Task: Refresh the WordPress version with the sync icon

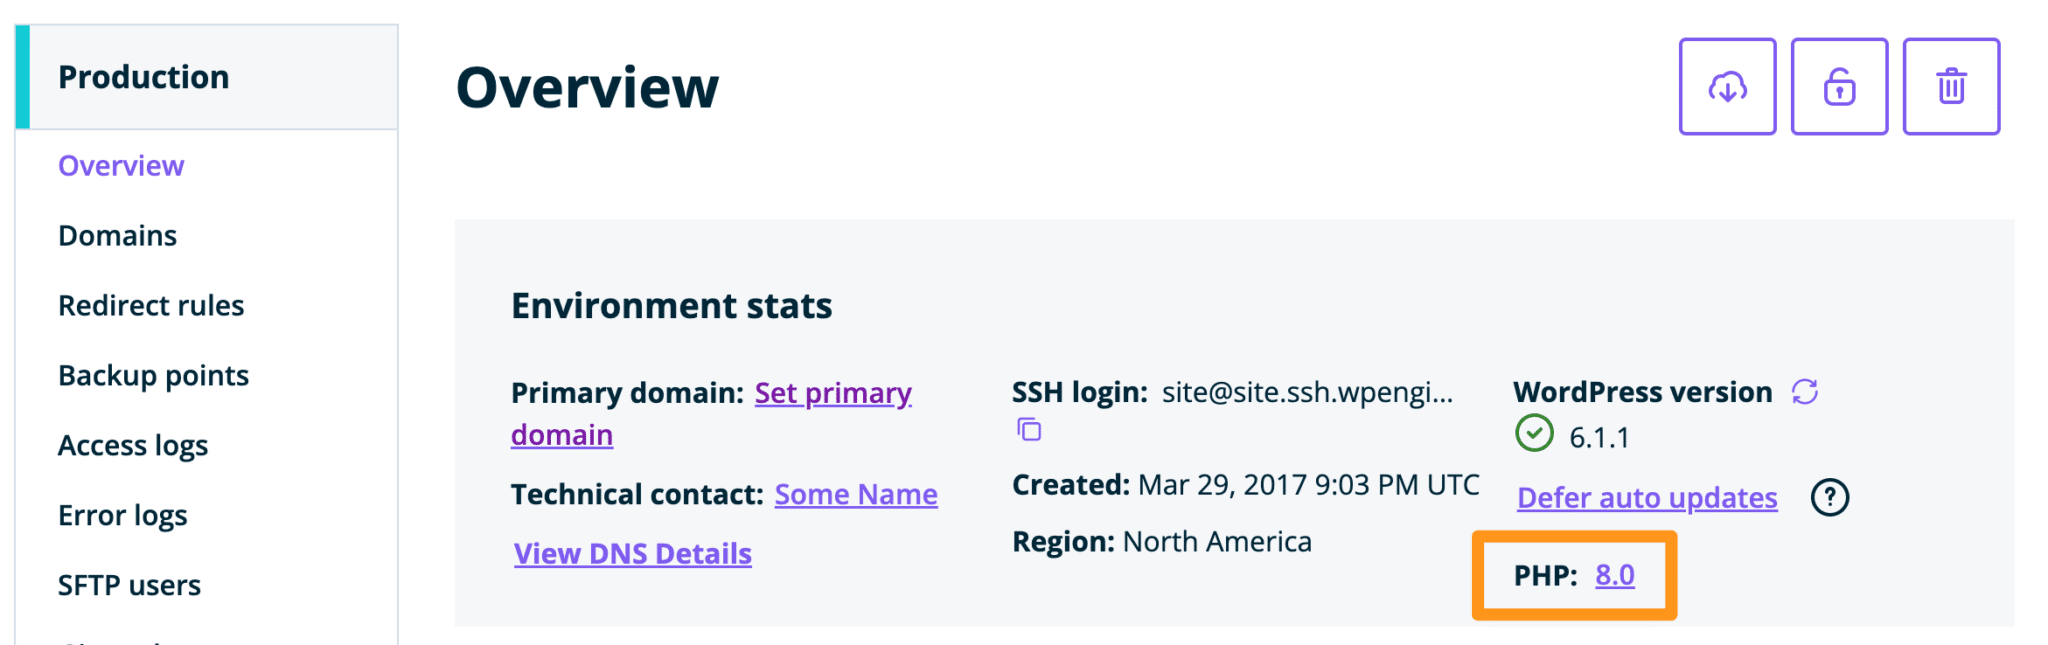Action: coord(1804,391)
